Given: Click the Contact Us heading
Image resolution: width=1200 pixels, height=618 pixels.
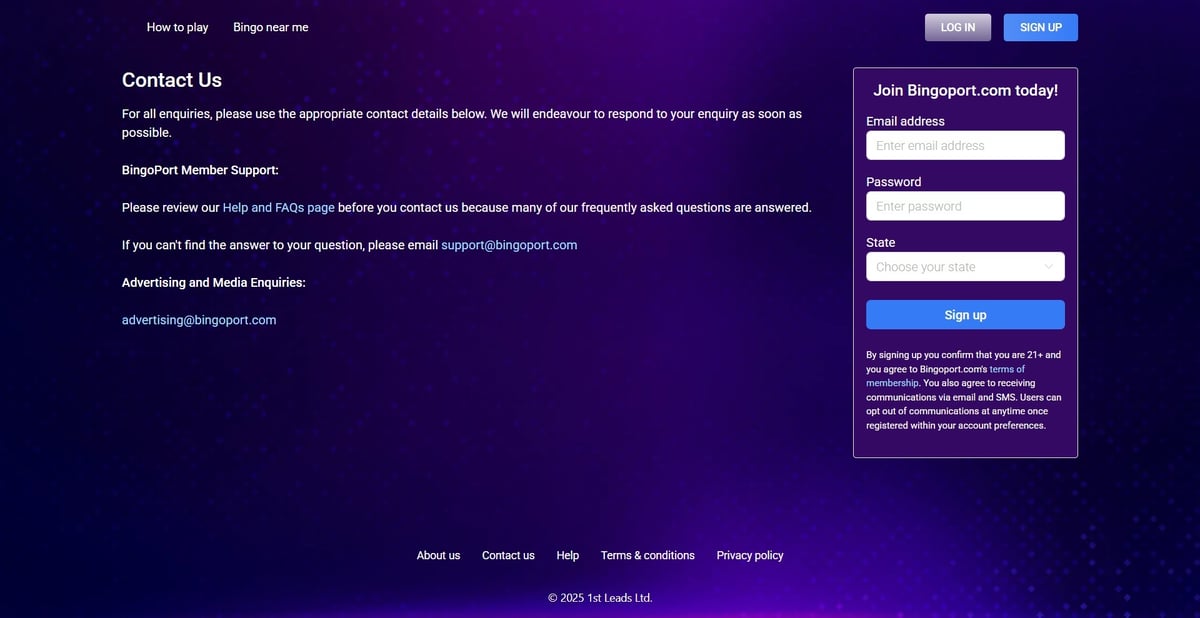Looking at the screenshot, I should click(172, 80).
